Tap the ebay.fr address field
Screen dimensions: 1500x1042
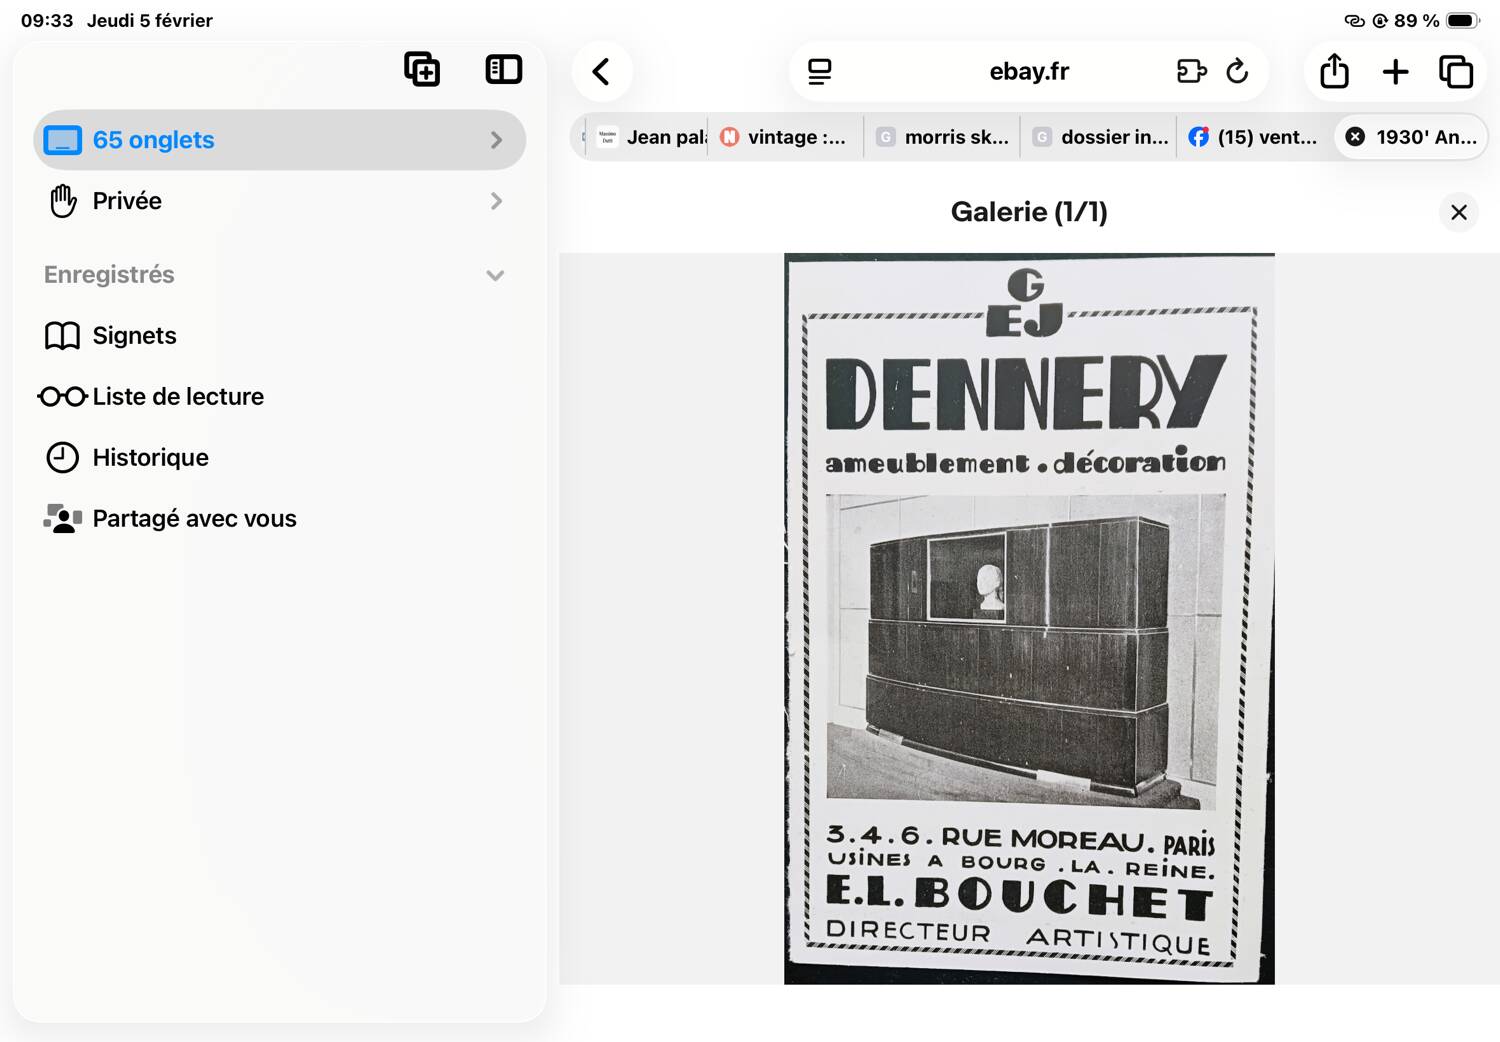point(1029,72)
